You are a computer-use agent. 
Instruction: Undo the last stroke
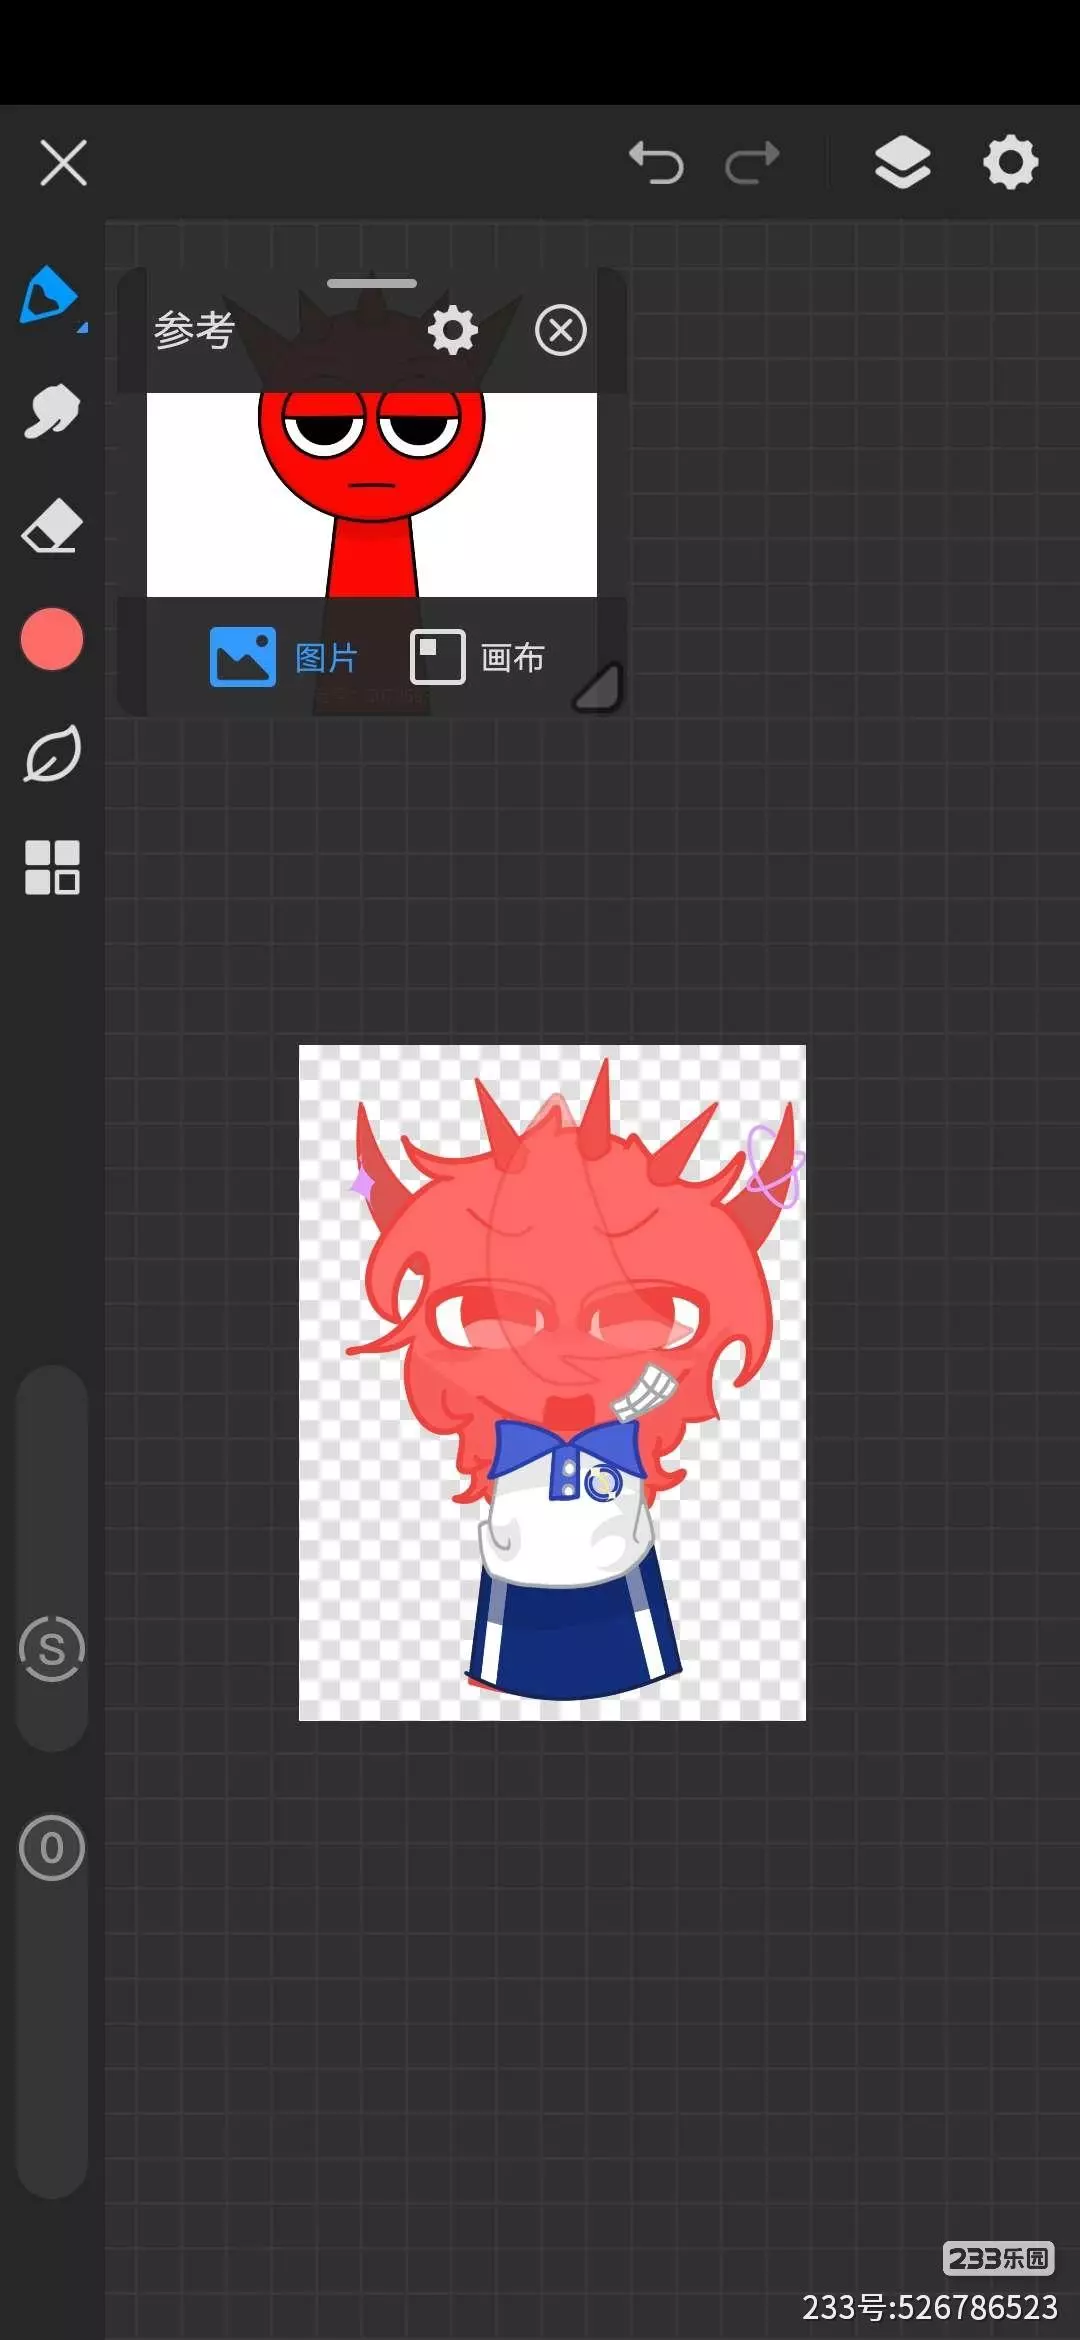pos(656,163)
